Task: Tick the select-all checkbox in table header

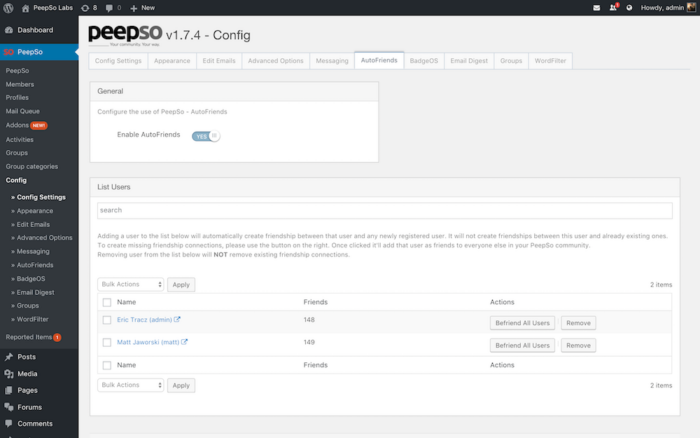Action: click(x=107, y=302)
